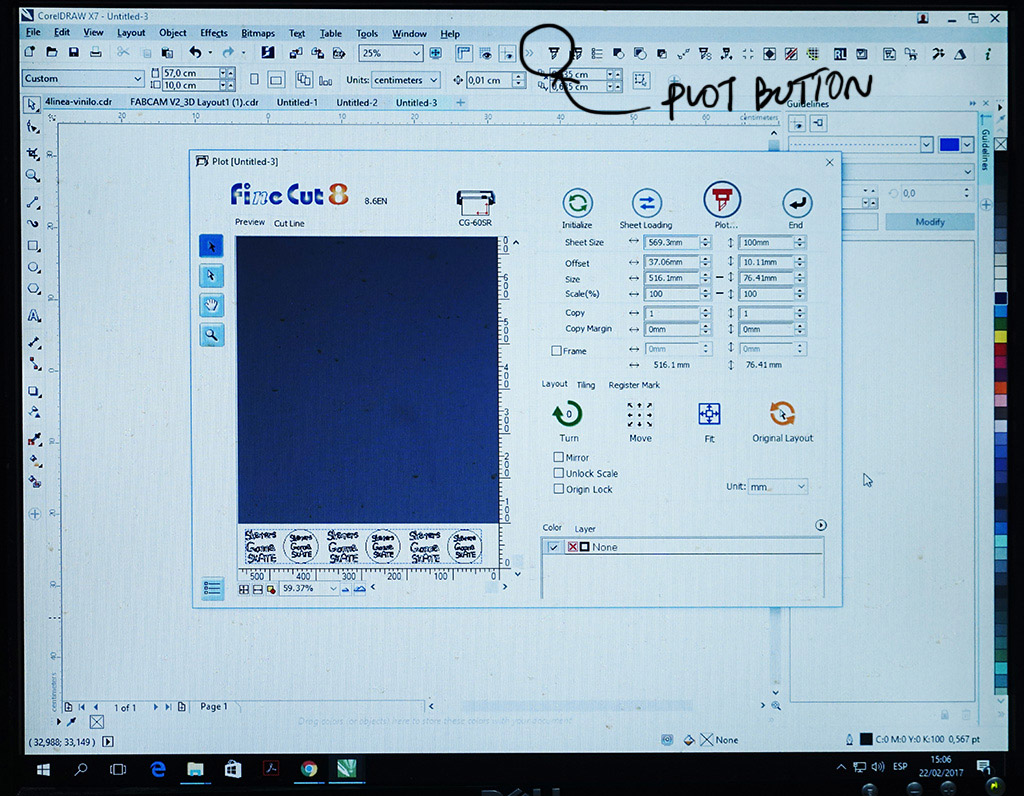Image resolution: width=1024 pixels, height=796 pixels.
Task: Click the Move layout icon
Action: (639, 414)
